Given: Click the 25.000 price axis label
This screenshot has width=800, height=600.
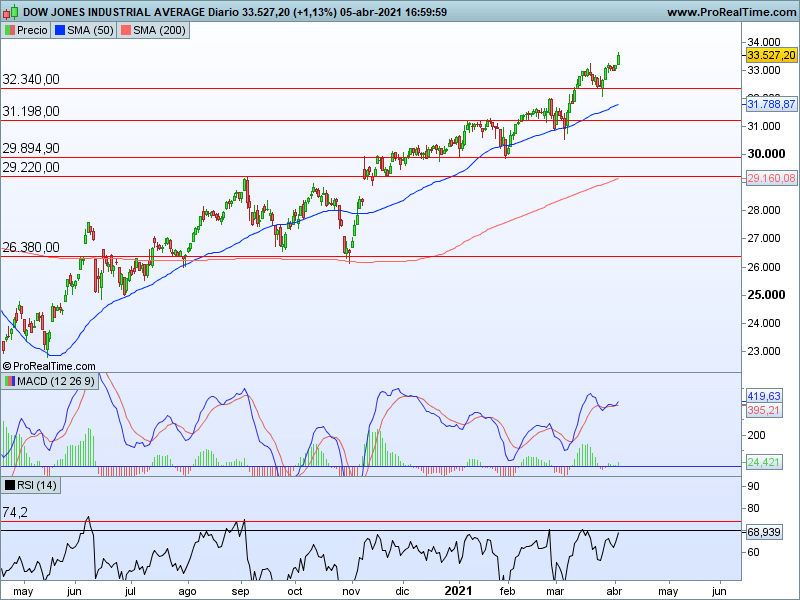Looking at the screenshot, I should click(766, 294).
